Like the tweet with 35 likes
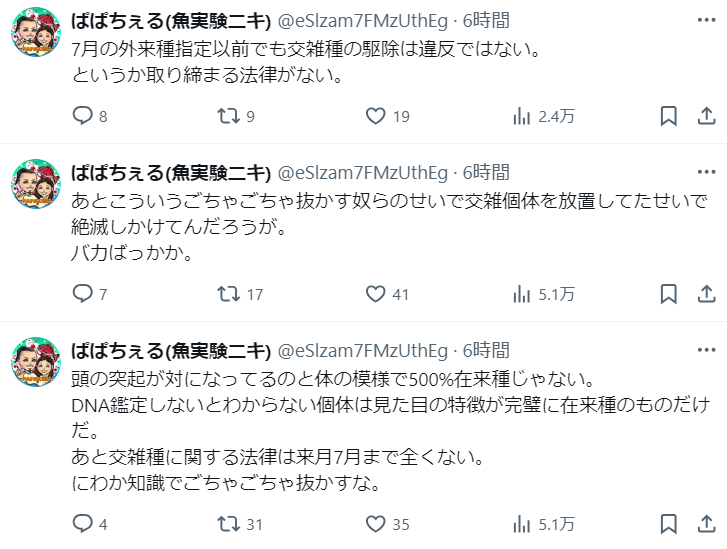The width and height of the screenshot is (727, 549). tap(375, 523)
